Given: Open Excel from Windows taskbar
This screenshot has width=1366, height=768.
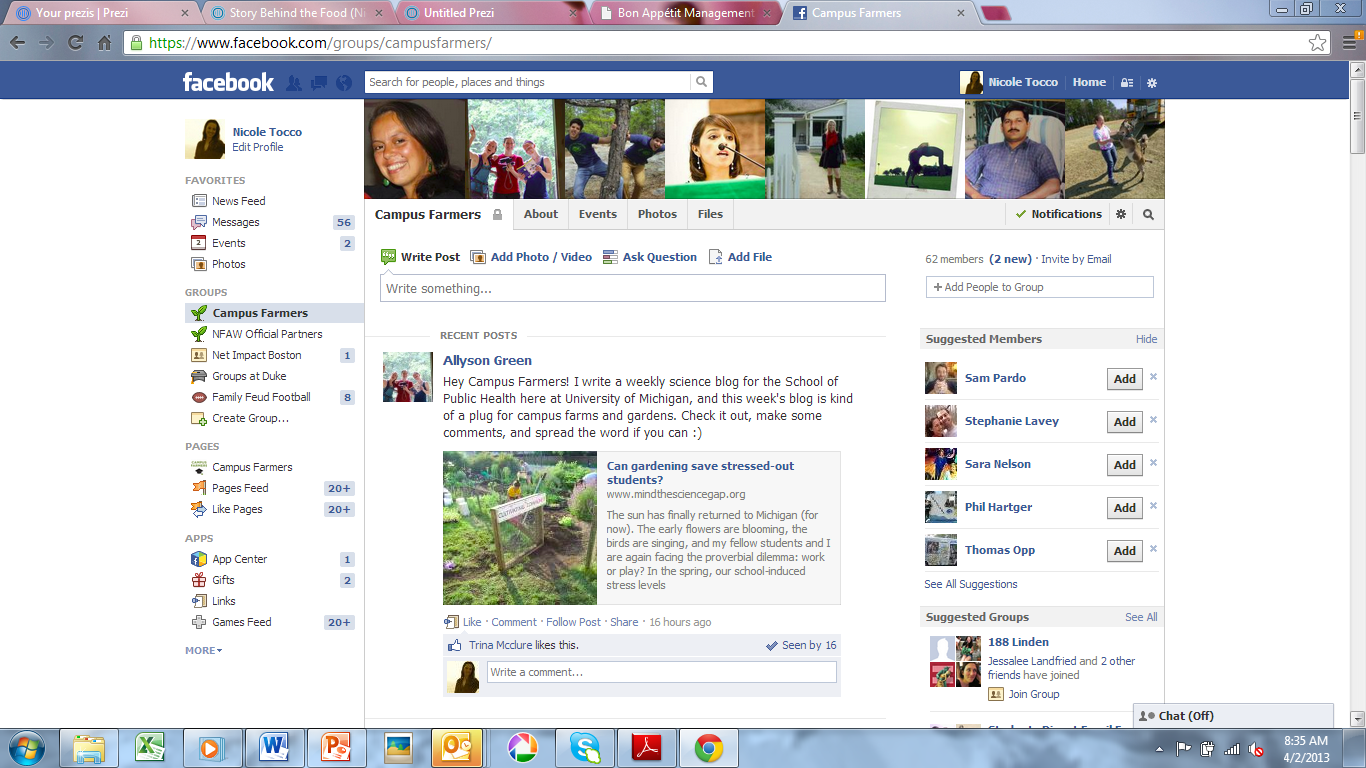Looking at the screenshot, I should pyautogui.click(x=150, y=747).
